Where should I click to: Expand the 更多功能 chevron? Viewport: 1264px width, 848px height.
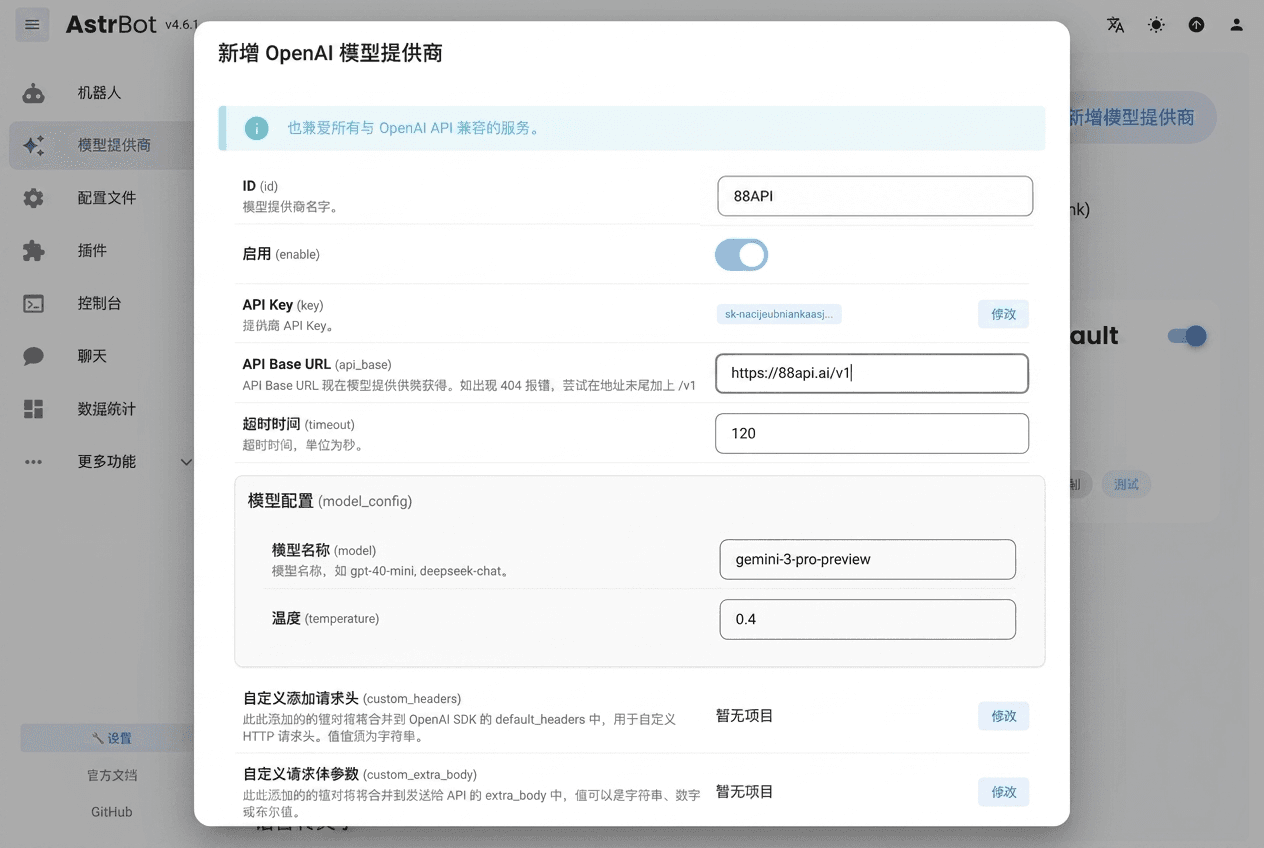[185, 462]
